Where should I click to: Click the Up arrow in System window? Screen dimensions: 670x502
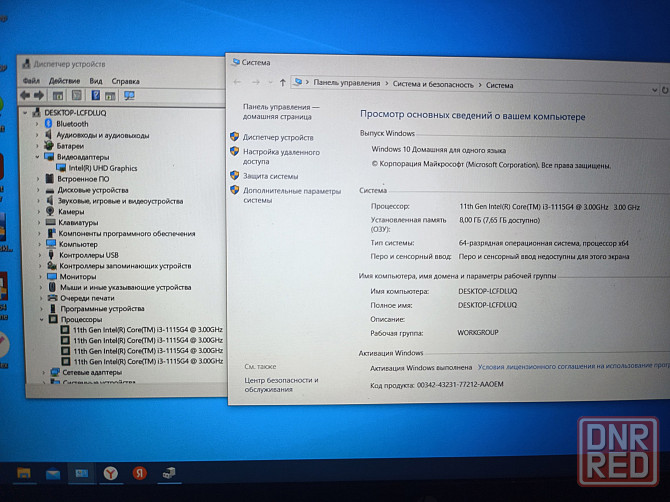pos(282,82)
